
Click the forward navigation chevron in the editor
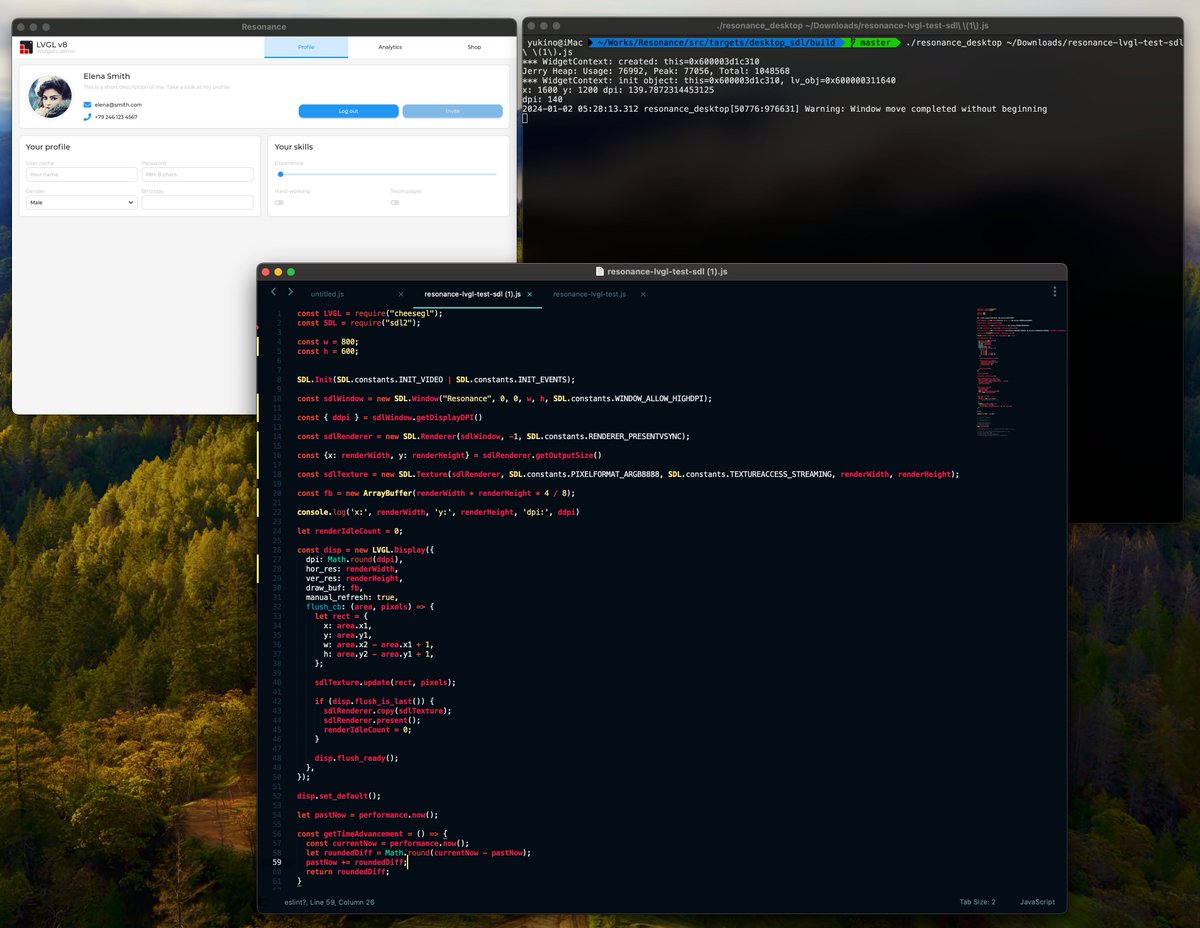click(290, 290)
